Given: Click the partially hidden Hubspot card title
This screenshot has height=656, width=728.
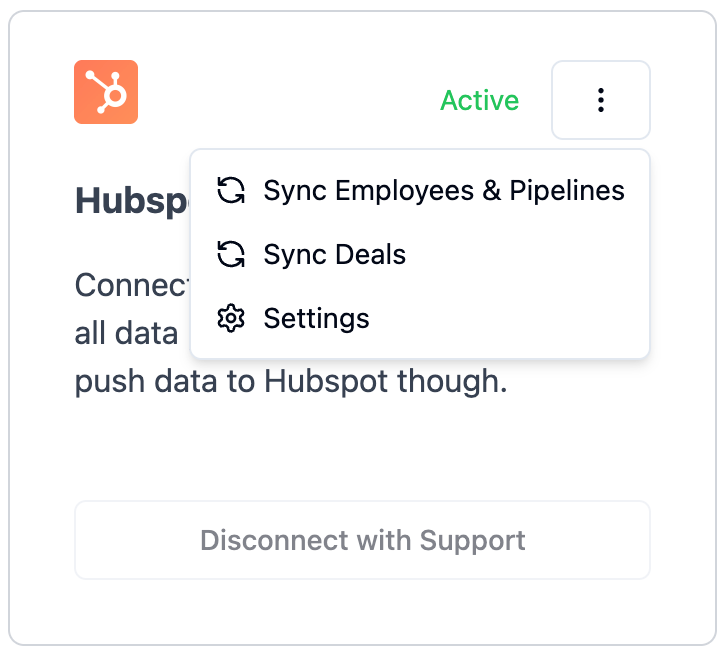Looking at the screenshot, I should 132,201.
